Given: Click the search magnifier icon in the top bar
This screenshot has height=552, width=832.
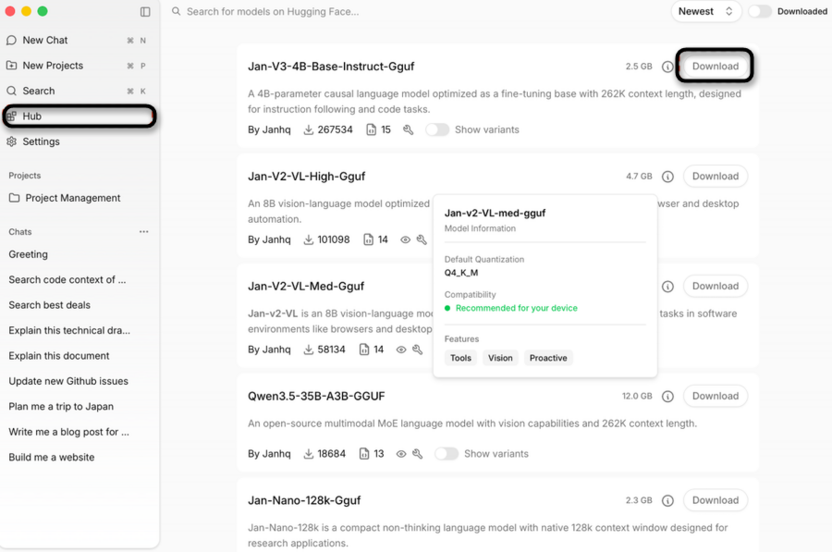Looking at the screenshot, I should [176, 11].
